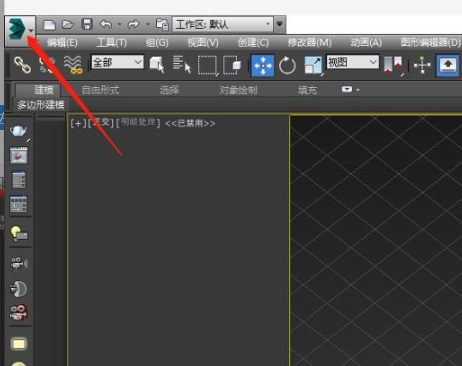This screenshot has height=366, width=462.
Task: Open the undo history dropdown arrow
Action: 119,24
